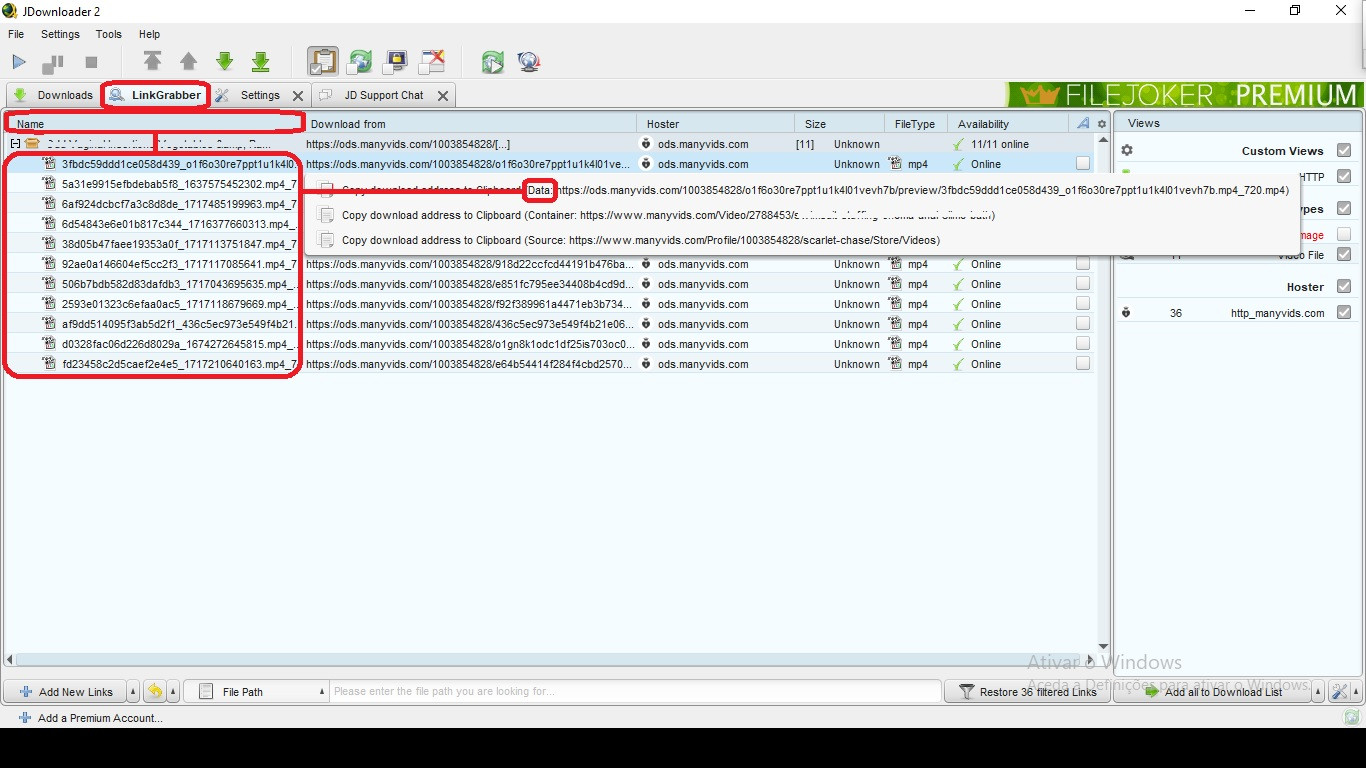The image size is (1366, 768).
Task: Switch to JD Support Chat tab
Action: tap(384, 95)
